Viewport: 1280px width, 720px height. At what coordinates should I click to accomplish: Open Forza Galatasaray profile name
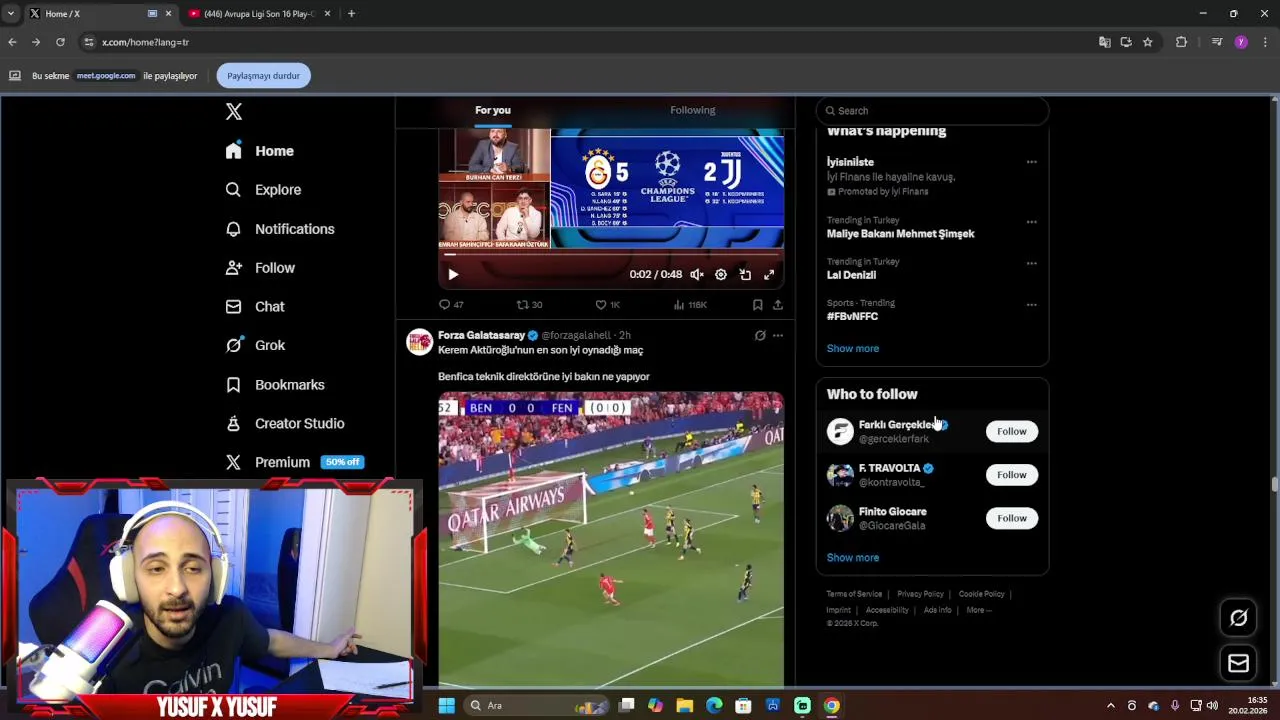(x=481, y=335)
